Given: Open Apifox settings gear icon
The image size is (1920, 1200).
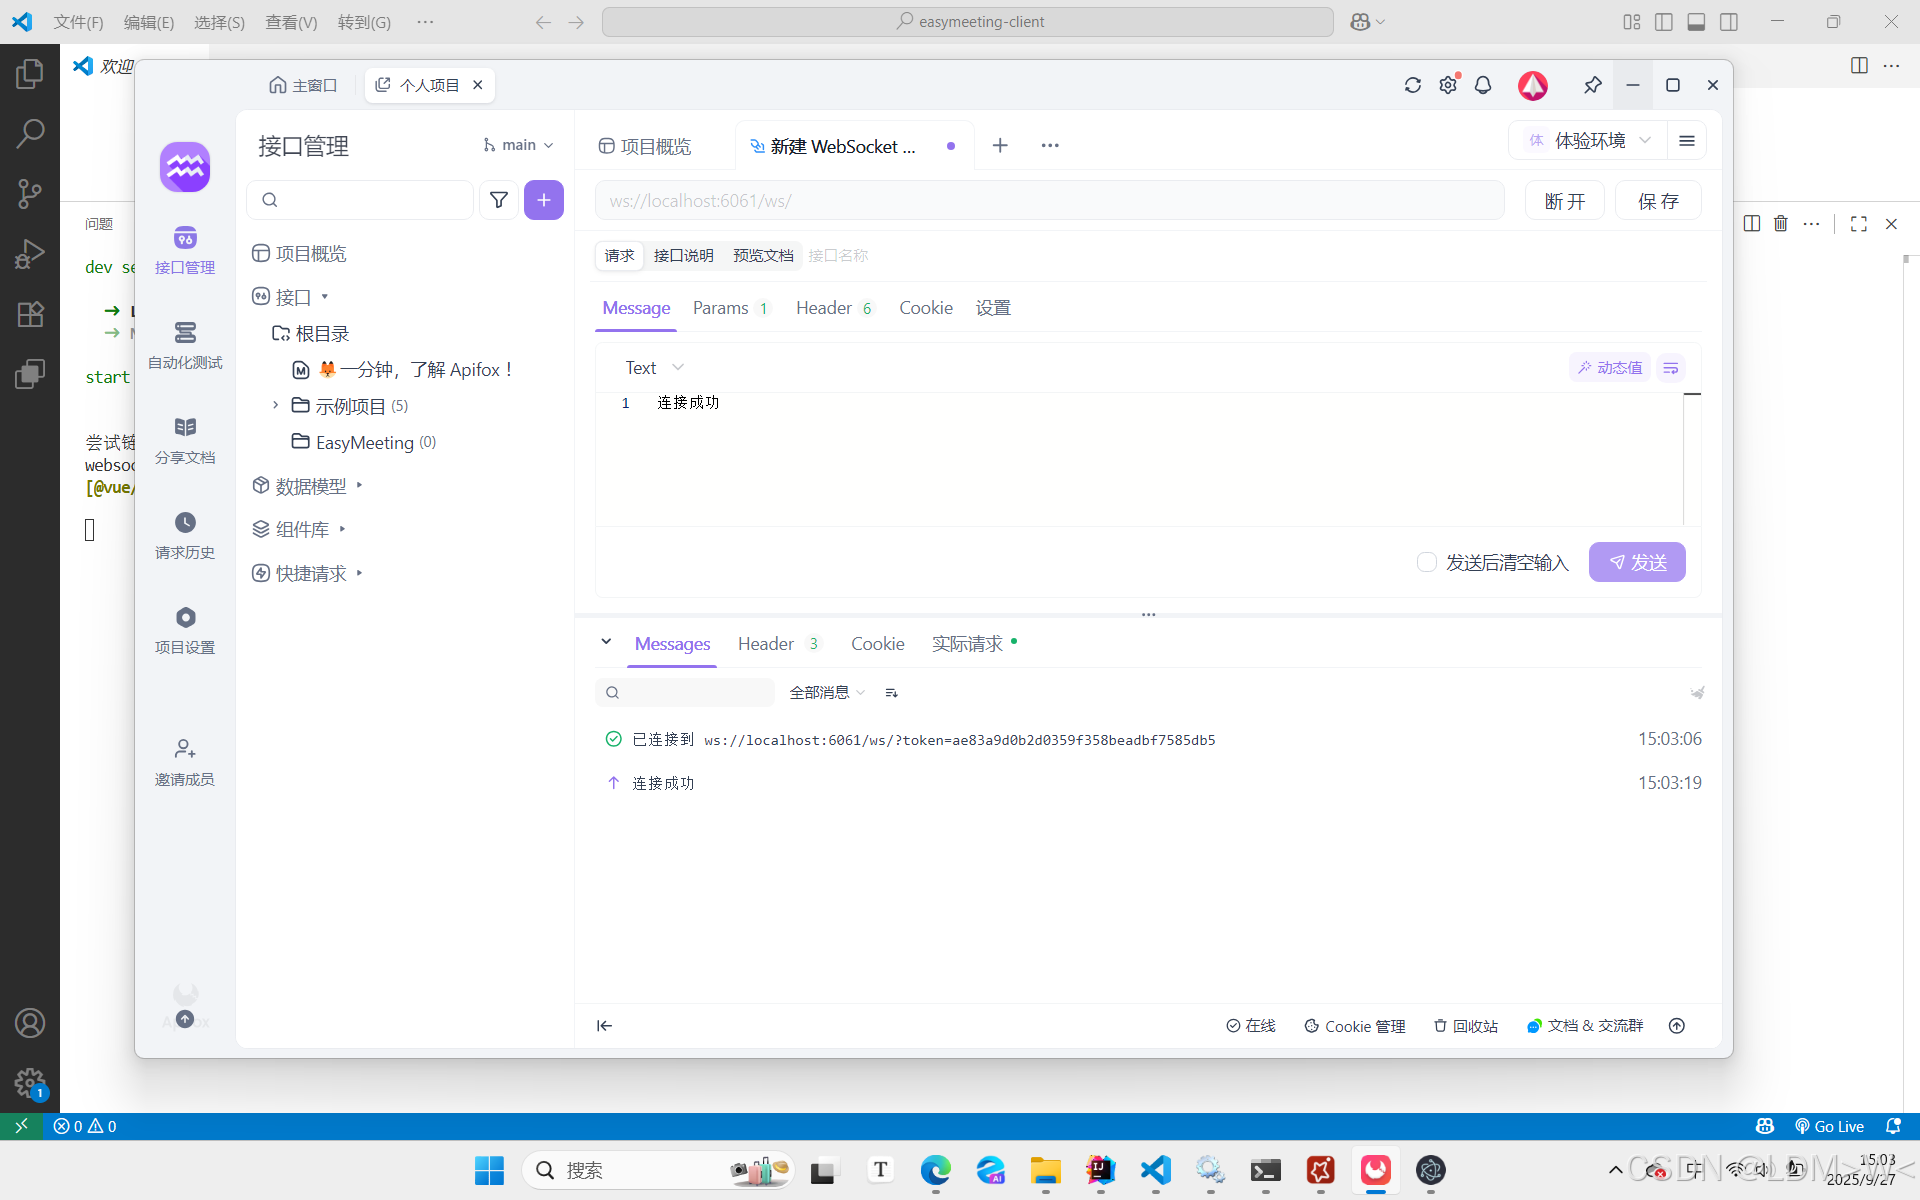Looking at the screenshot, I should pos(1448,85).
